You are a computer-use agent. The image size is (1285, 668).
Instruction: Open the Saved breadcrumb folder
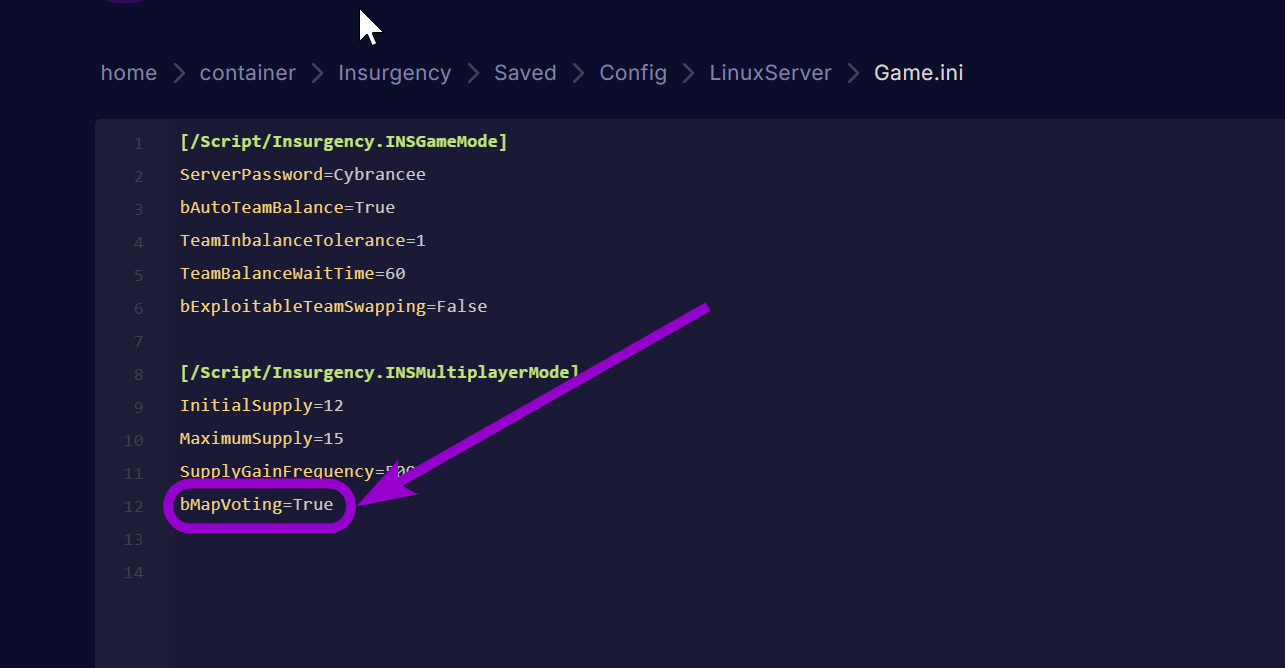tap(525, 73)
